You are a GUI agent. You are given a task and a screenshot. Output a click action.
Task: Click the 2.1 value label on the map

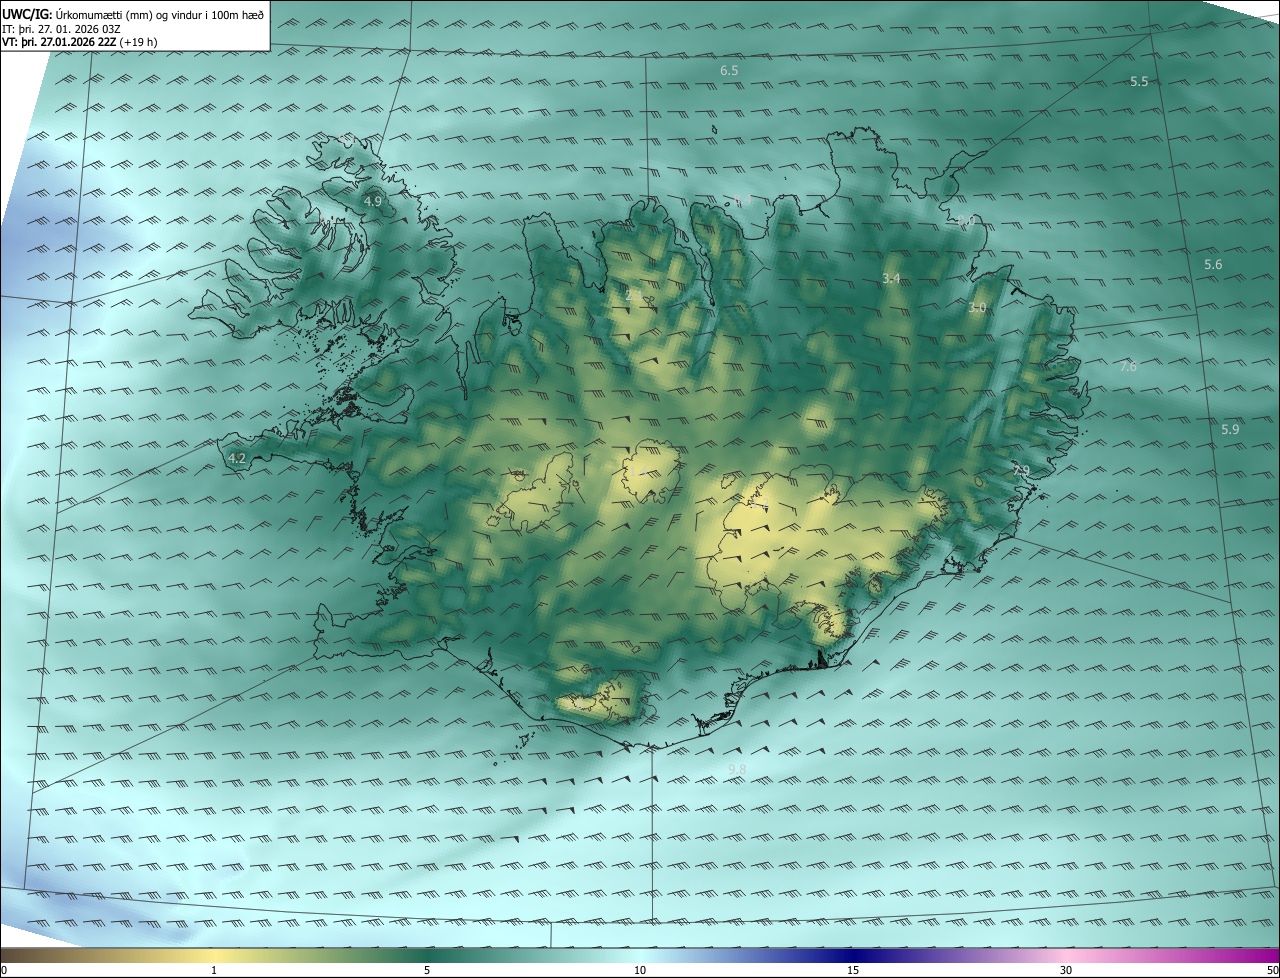pyautogui.click(x=634, y=296)
